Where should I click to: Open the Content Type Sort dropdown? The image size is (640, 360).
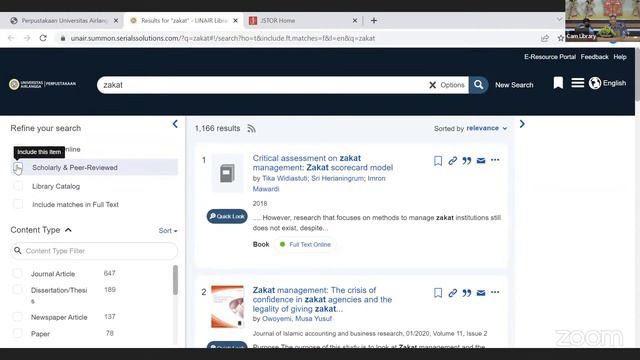click(x=168, y=231)
